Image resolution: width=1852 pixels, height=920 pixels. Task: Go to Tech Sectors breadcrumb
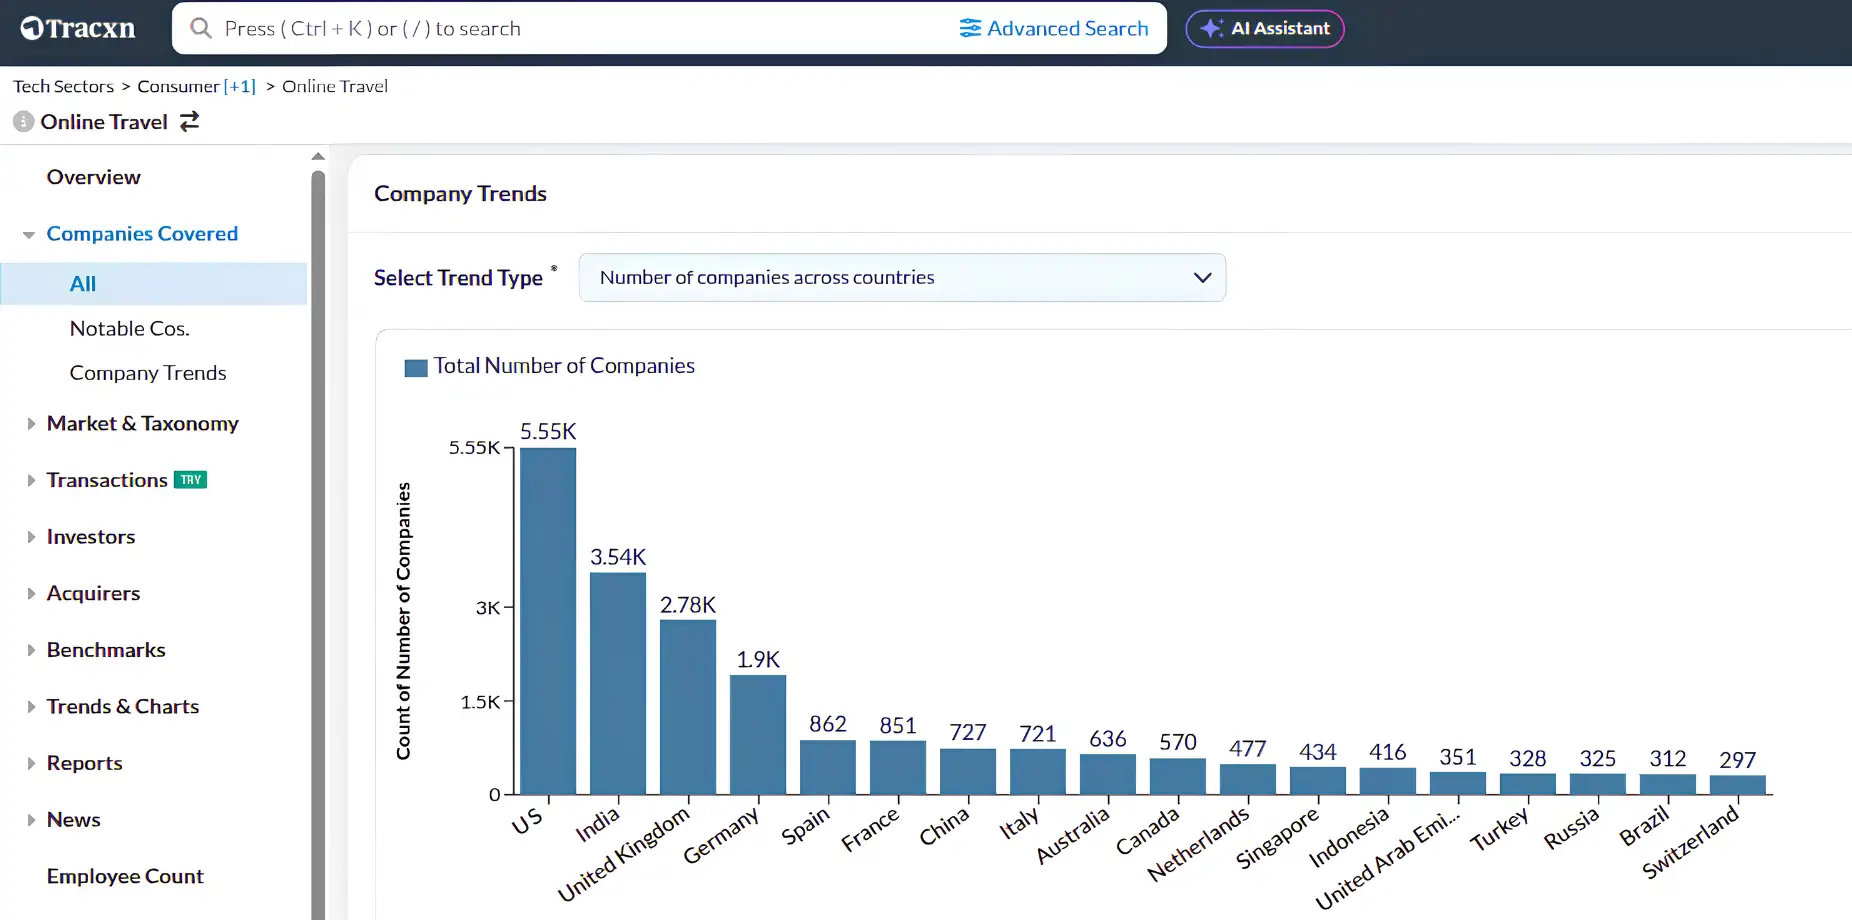point(63,86)
